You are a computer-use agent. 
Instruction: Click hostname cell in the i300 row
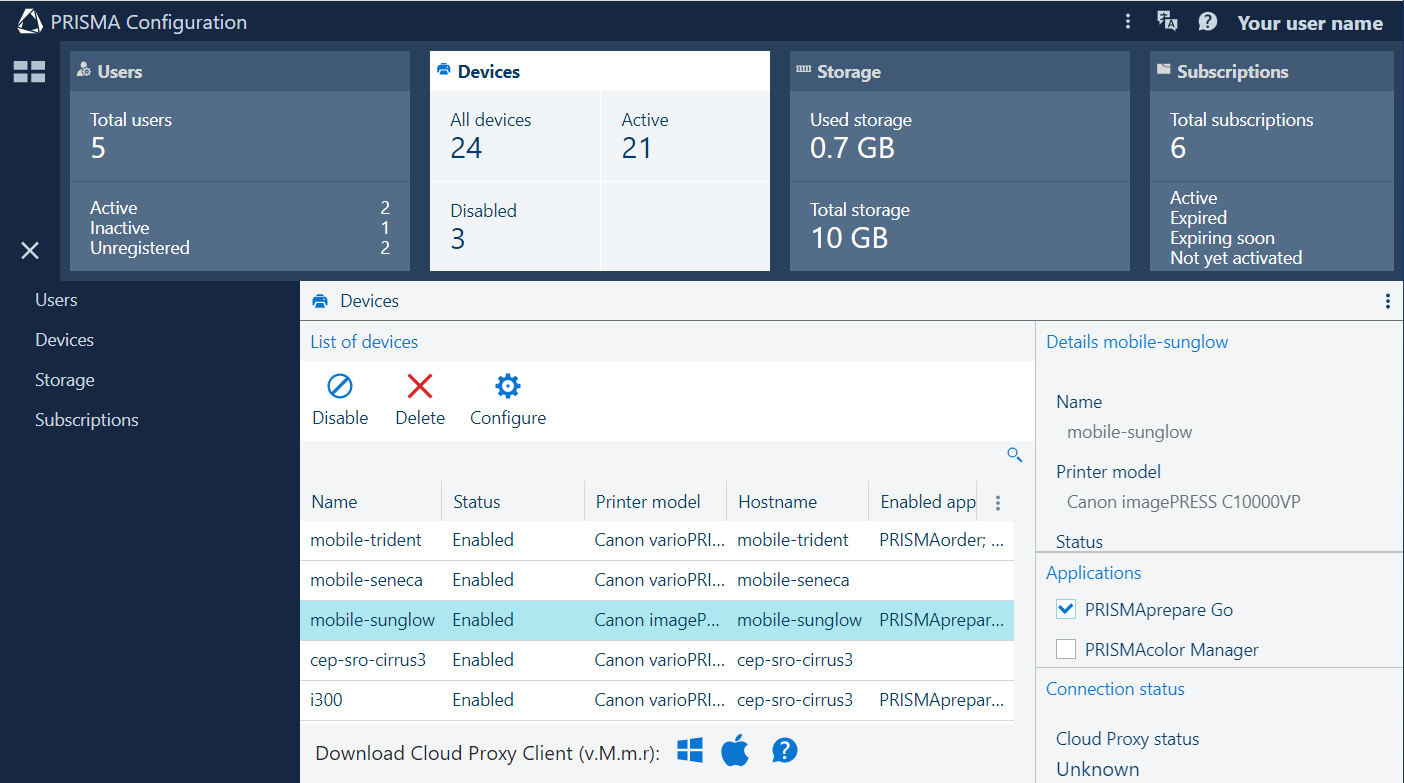point(795,700)
